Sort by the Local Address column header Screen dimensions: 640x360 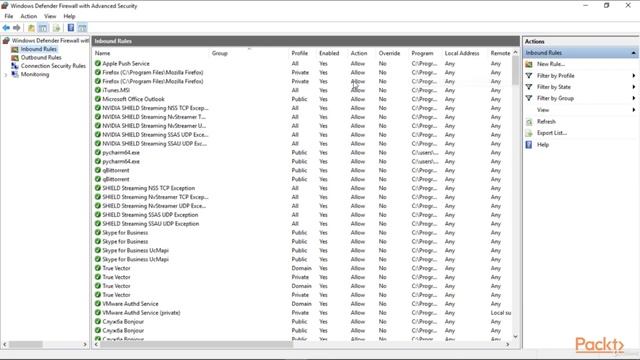[x=462, y=53]
